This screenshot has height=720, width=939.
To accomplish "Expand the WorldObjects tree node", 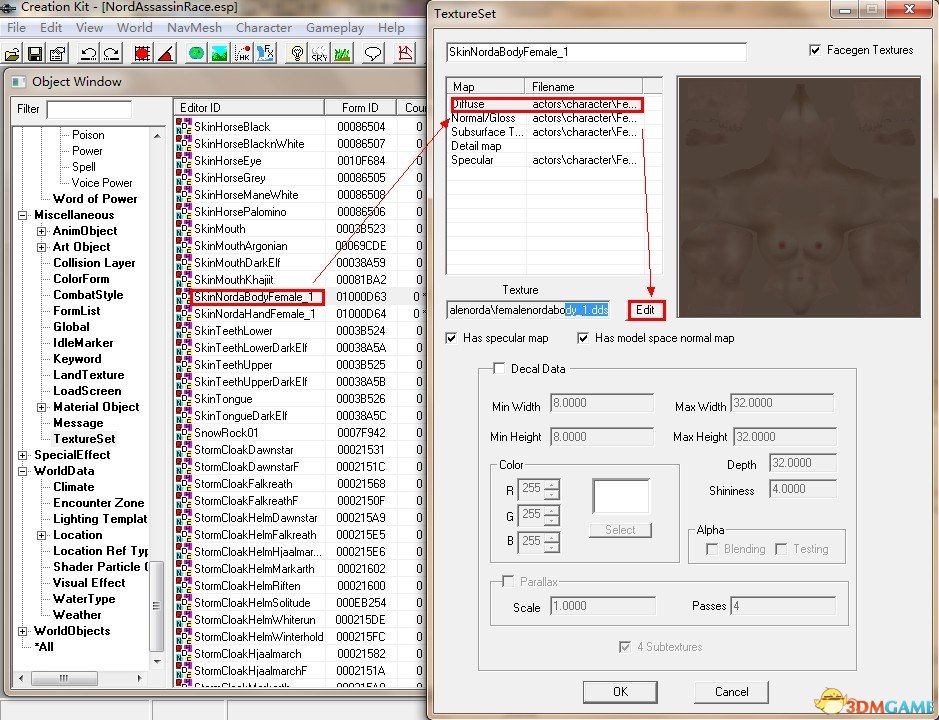I will 23,631.
